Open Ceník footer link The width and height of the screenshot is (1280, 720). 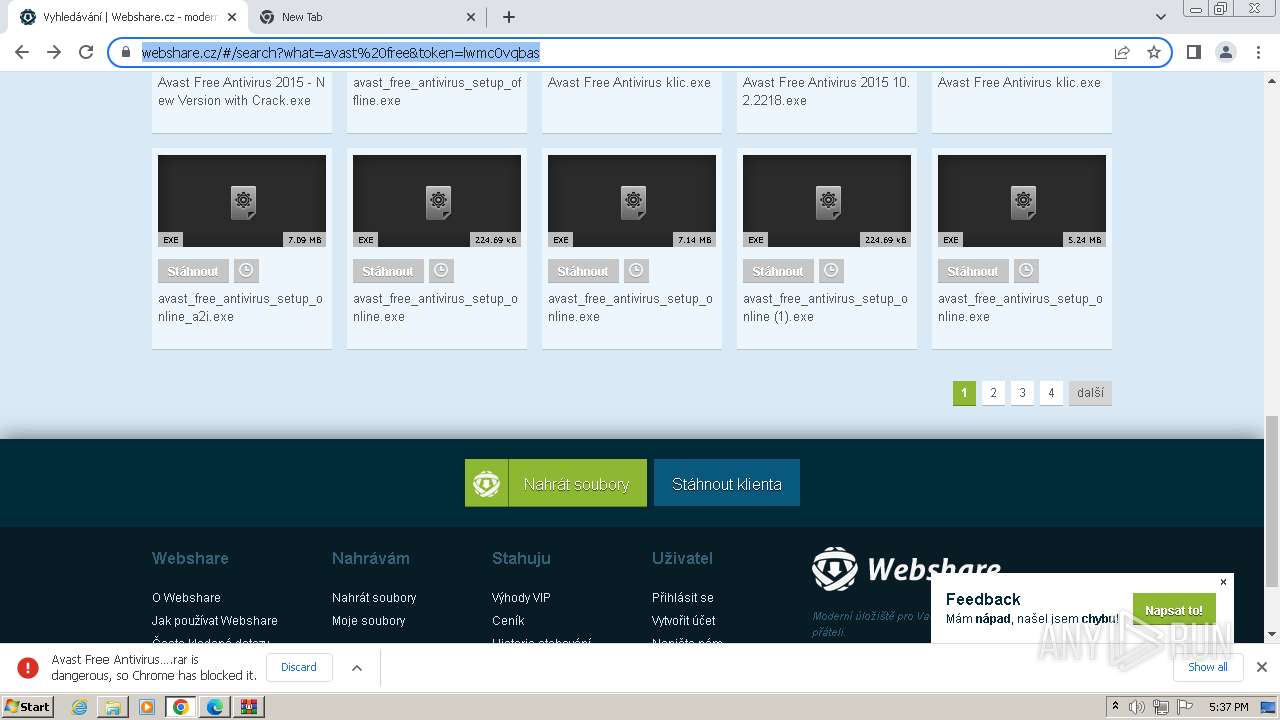(508, 620)
